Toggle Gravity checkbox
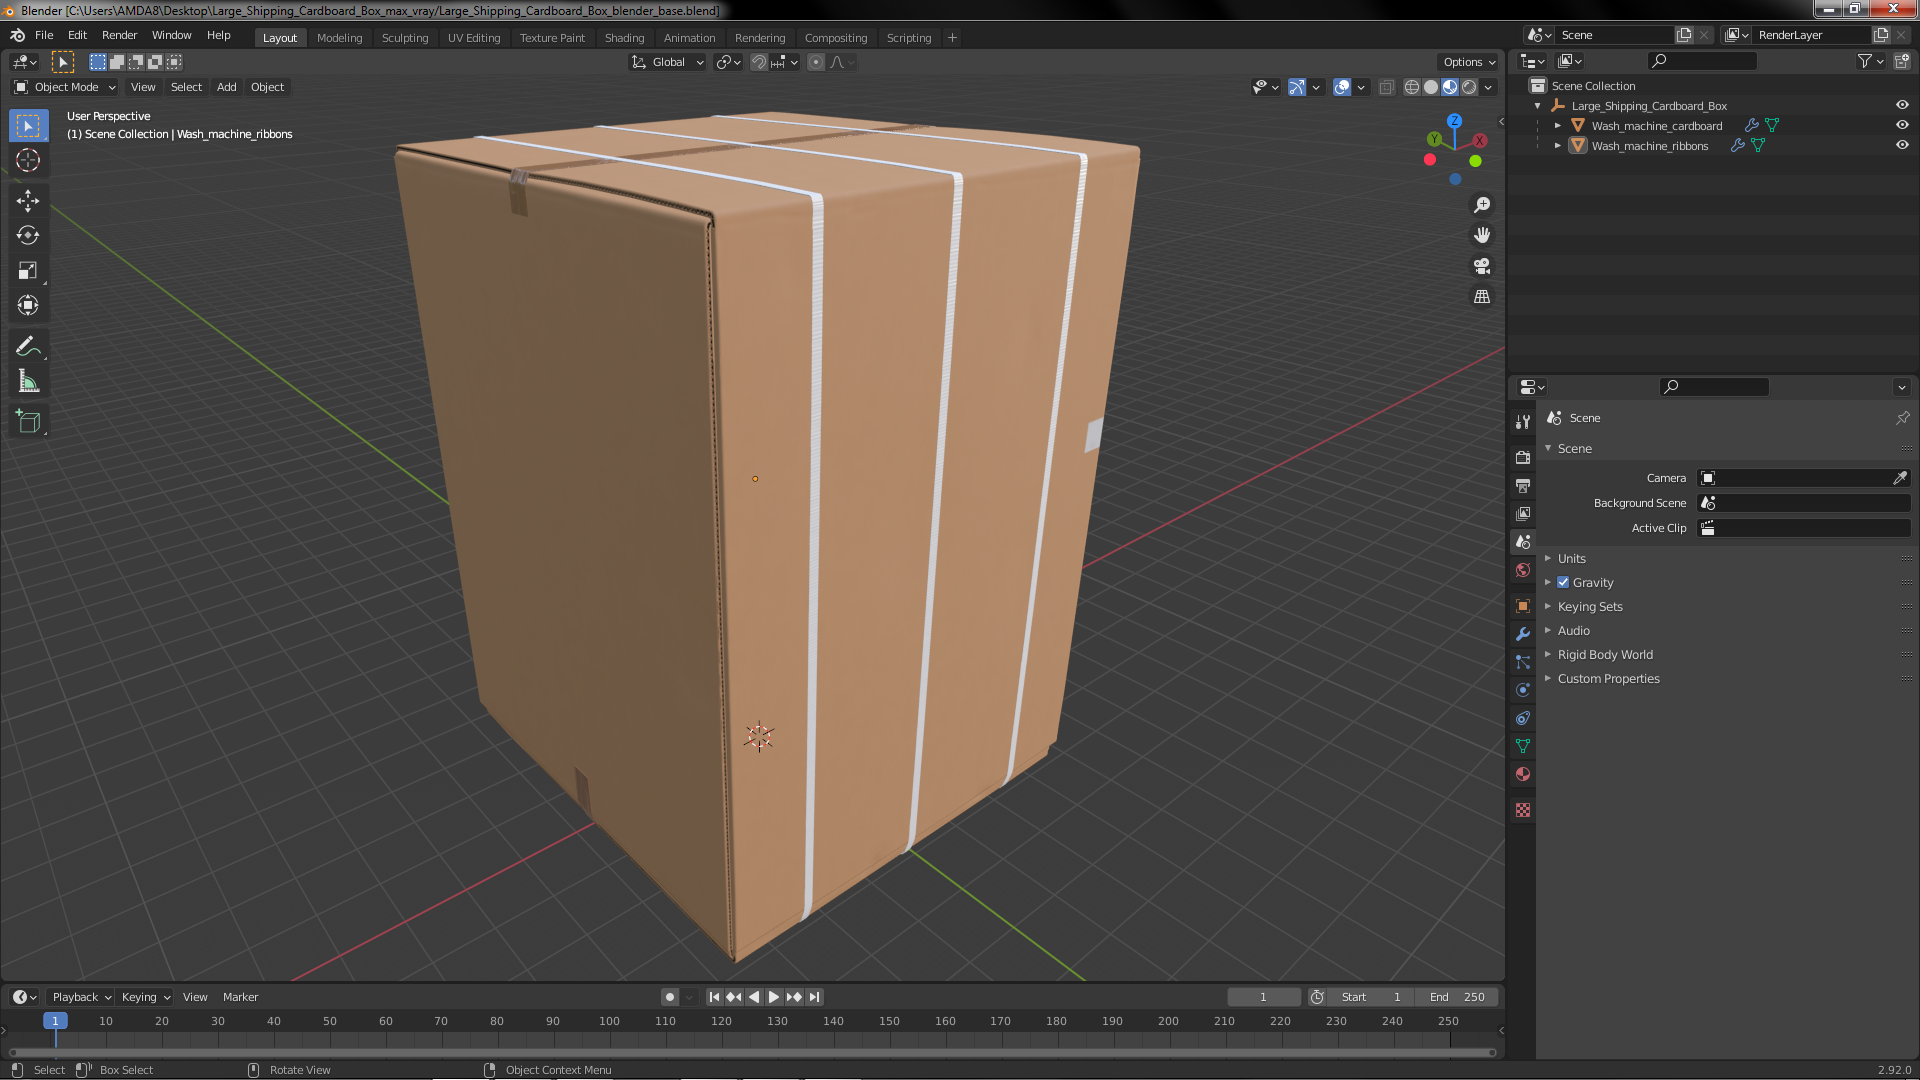 click(1563, 582)
